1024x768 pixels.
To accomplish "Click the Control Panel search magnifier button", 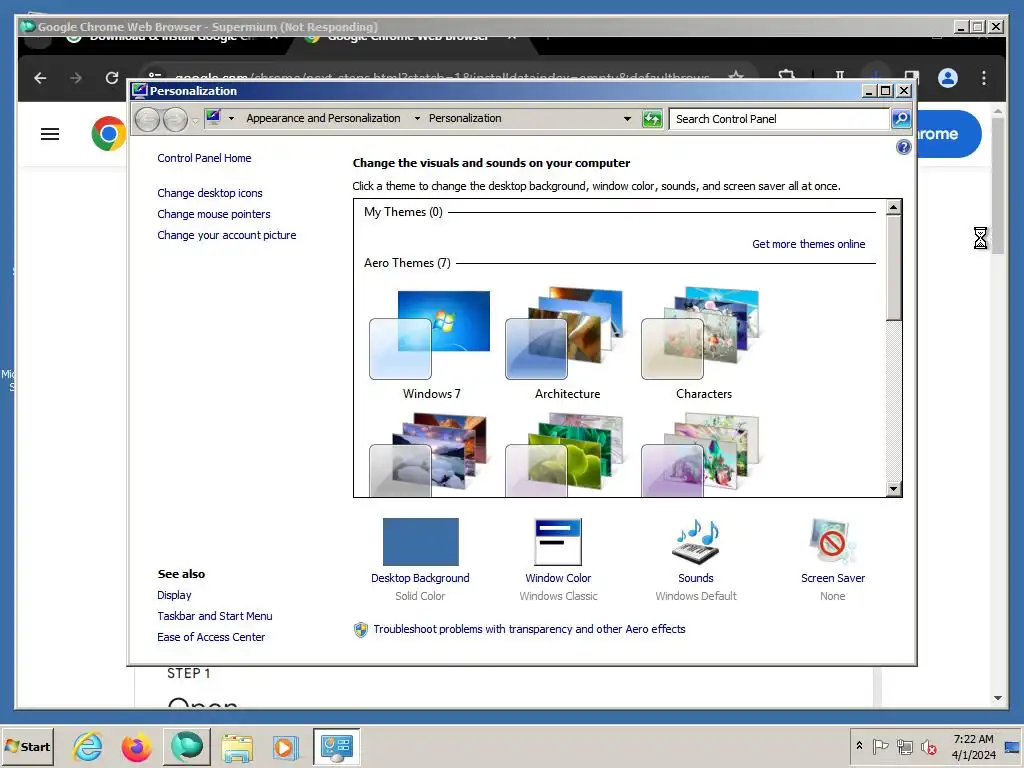I will pos(901,119).
